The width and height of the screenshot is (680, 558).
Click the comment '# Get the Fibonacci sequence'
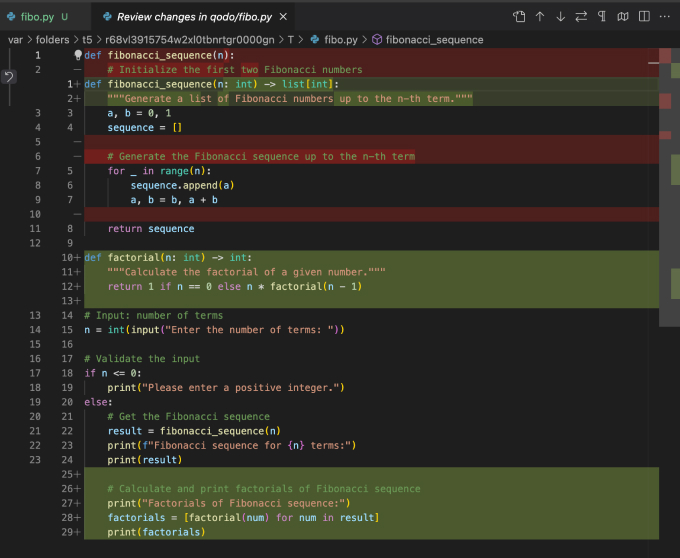tap(189, 417)
